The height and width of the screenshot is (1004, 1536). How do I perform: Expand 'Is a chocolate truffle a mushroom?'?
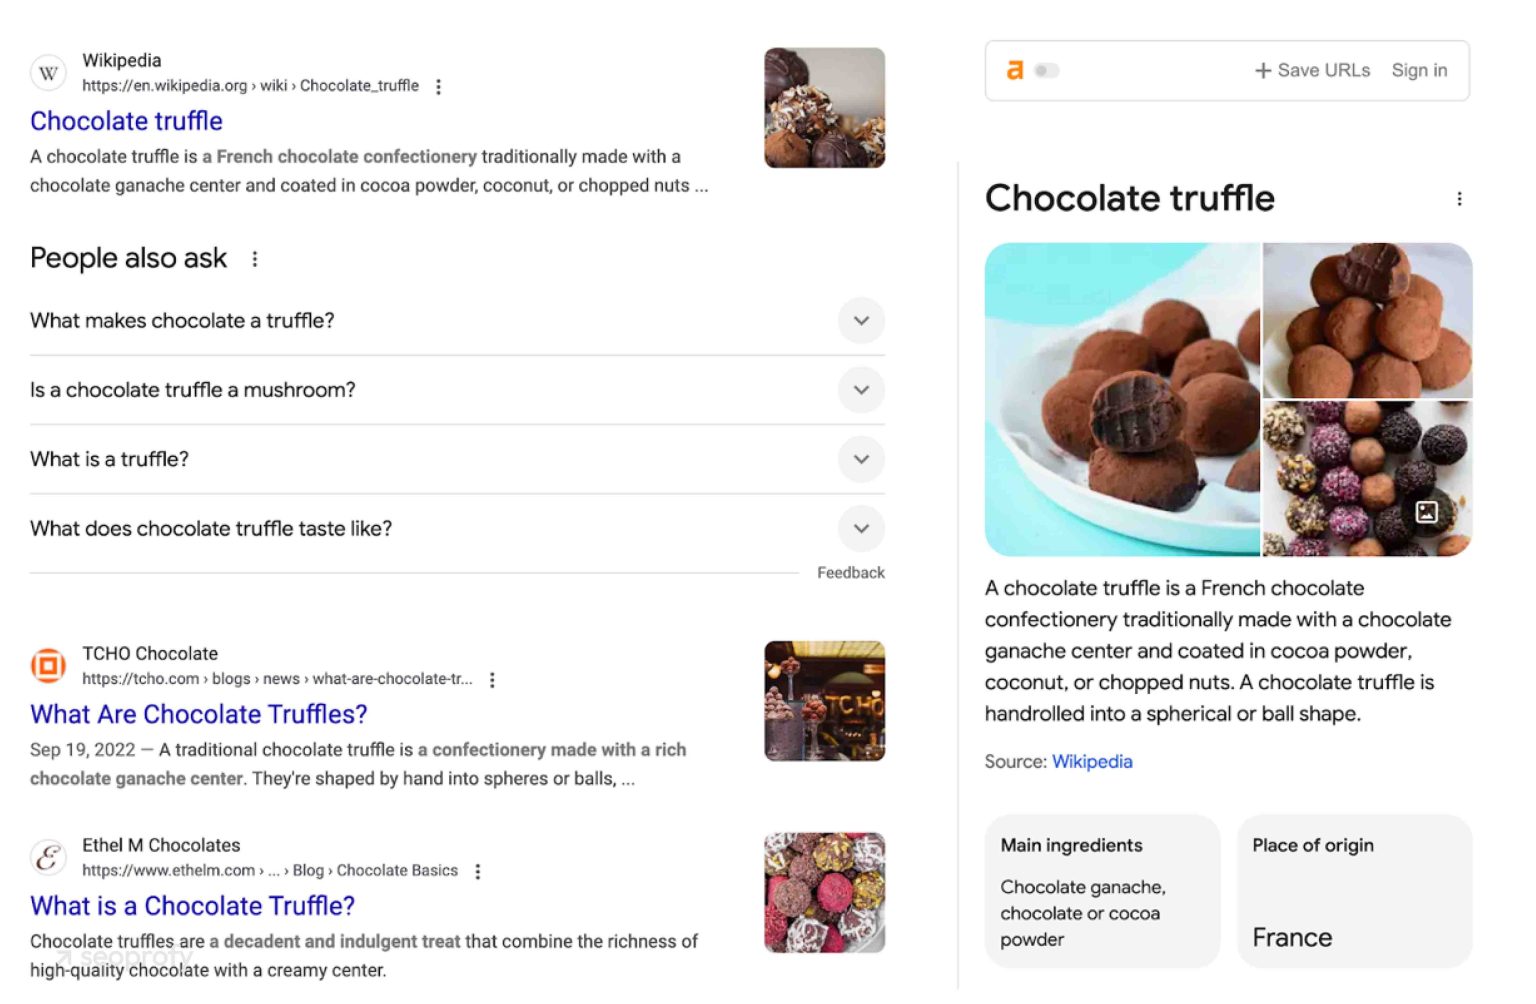click(861, 390)
